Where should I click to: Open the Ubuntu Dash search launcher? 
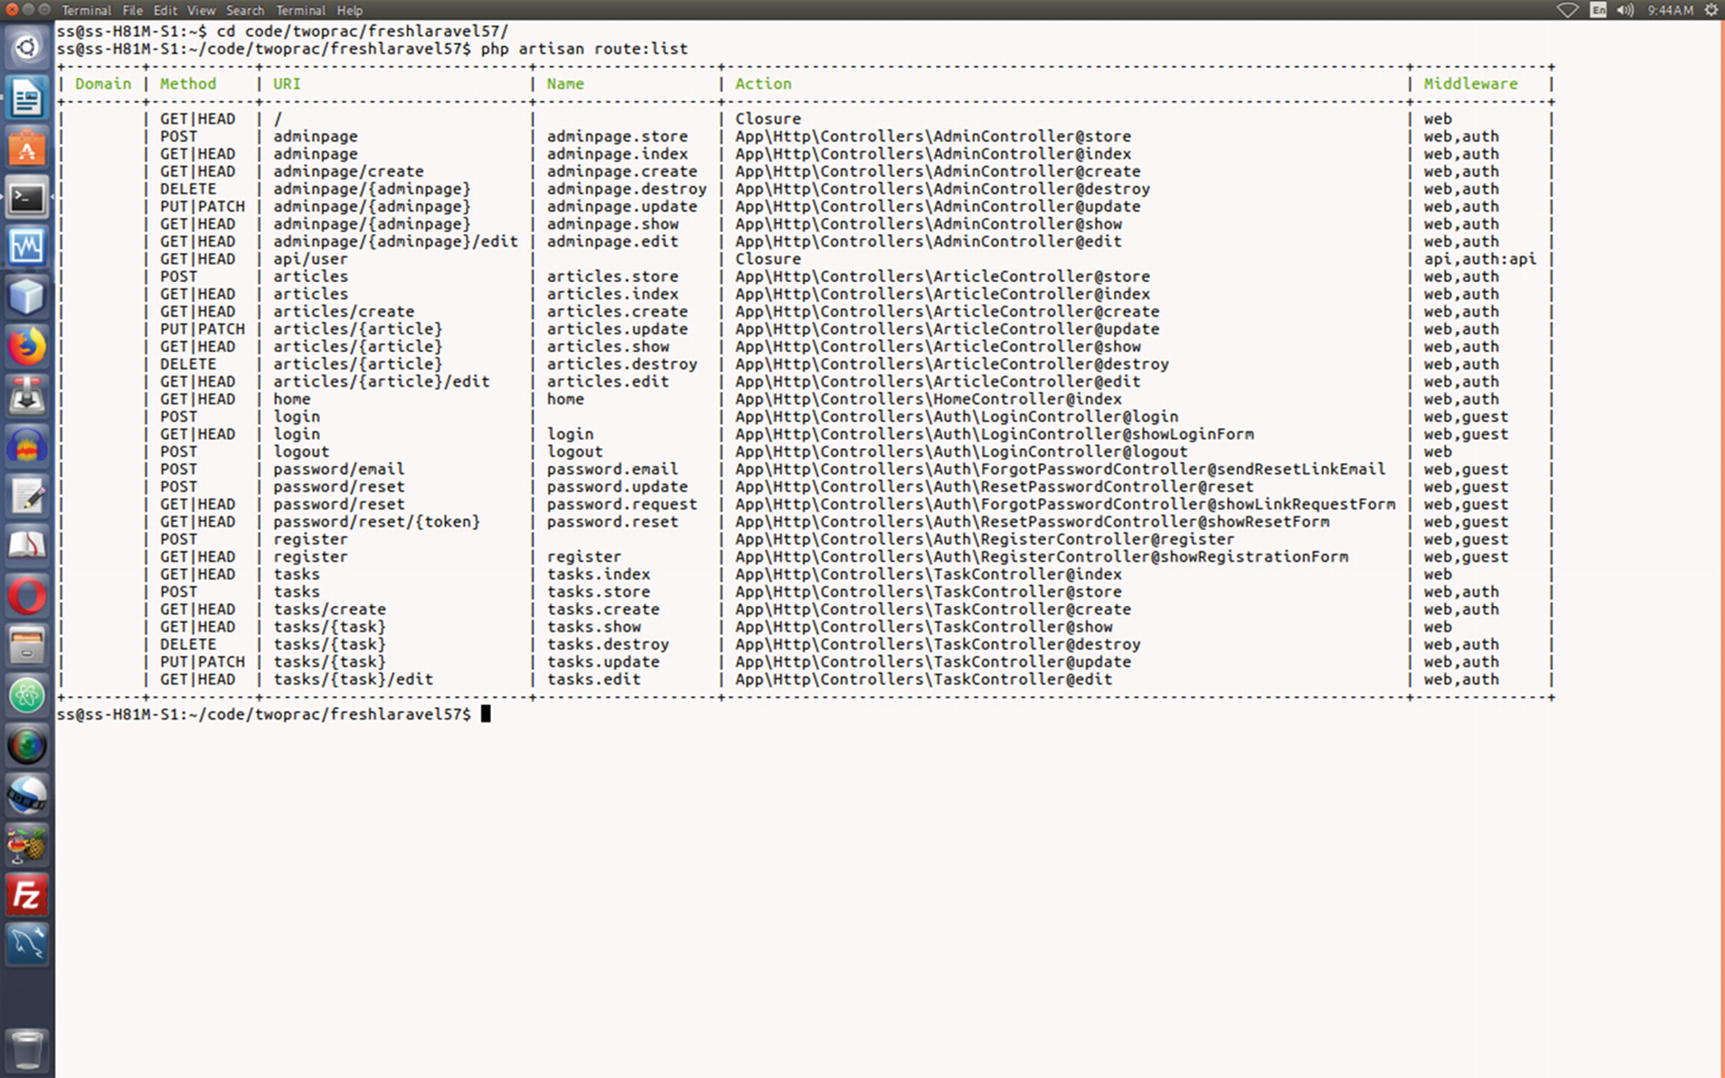point(27,48)
